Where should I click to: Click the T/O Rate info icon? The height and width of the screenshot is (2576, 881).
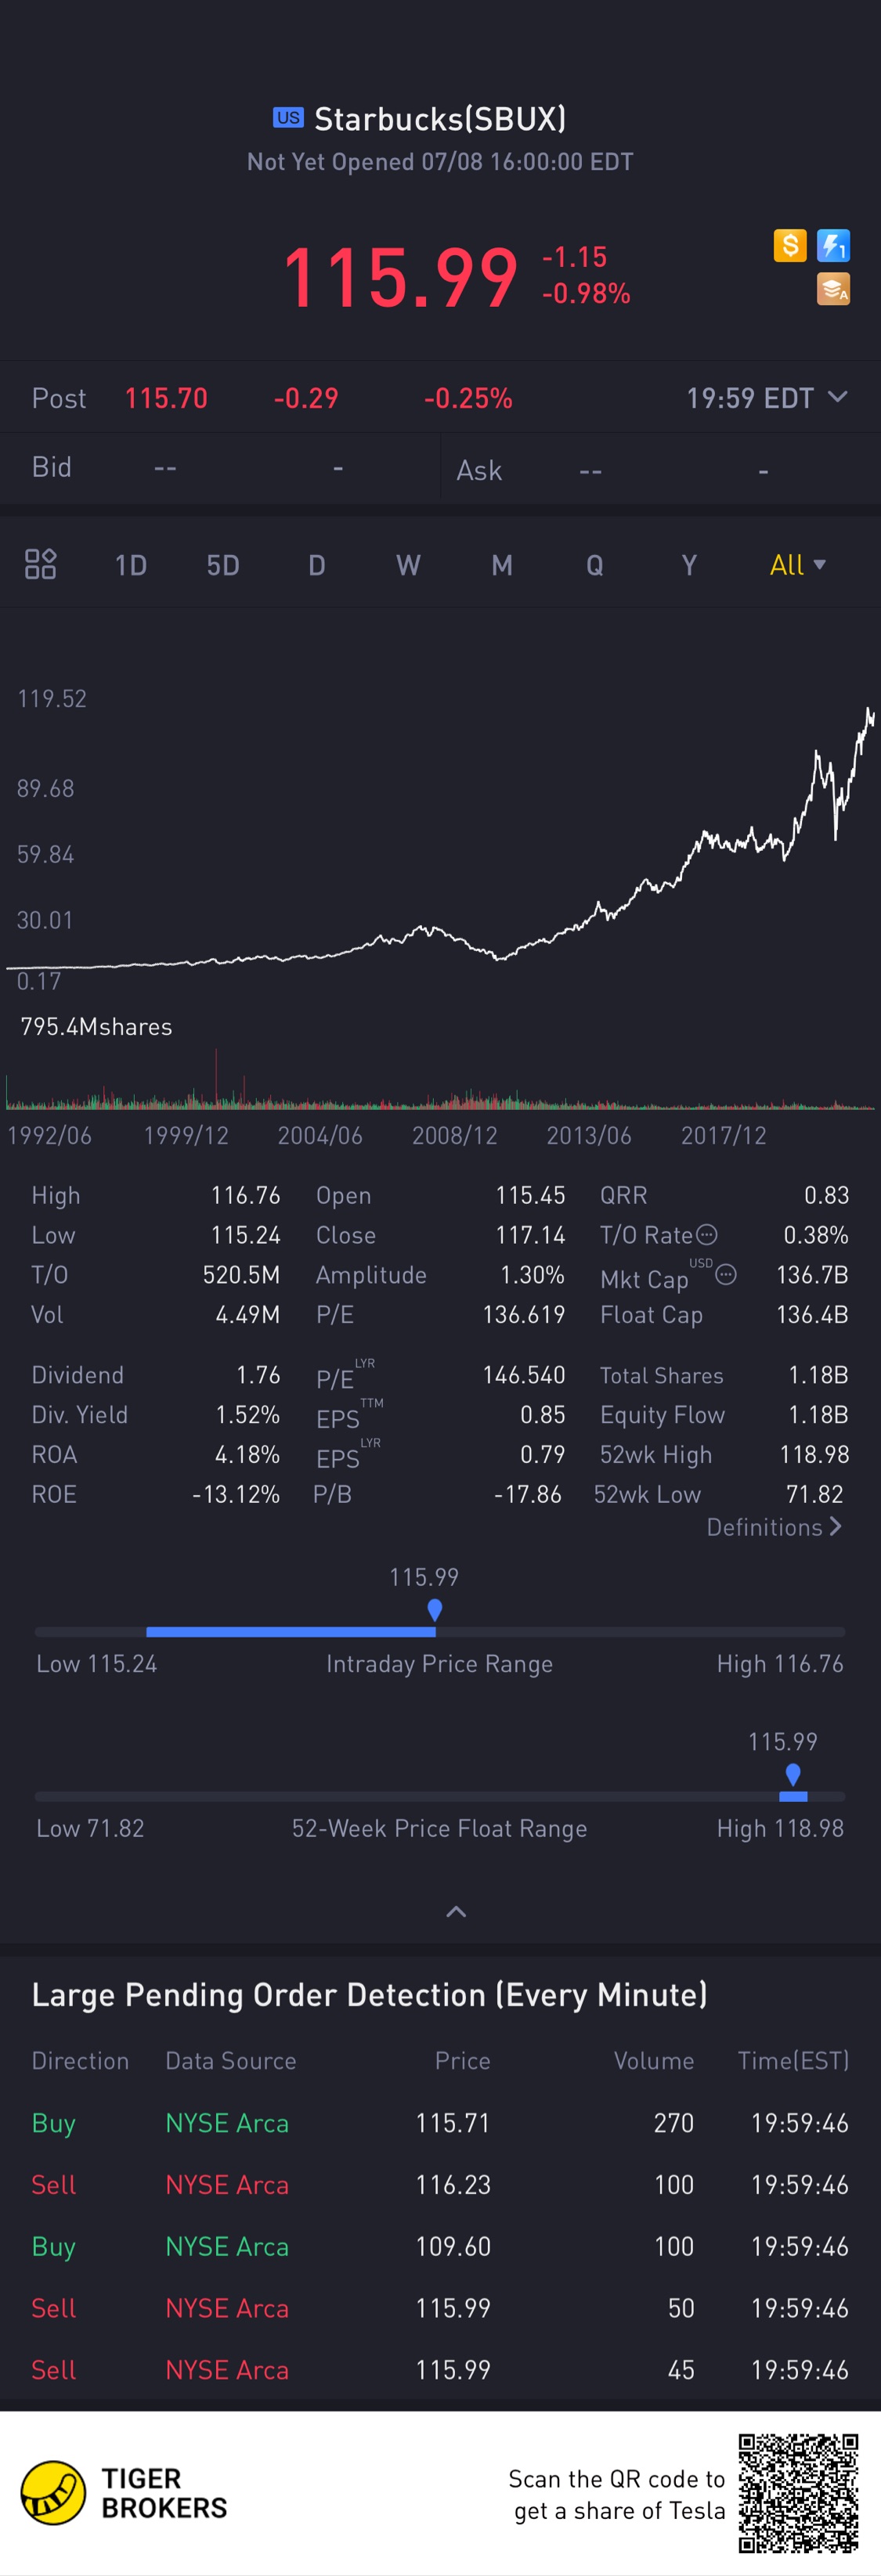point(707,1234)
